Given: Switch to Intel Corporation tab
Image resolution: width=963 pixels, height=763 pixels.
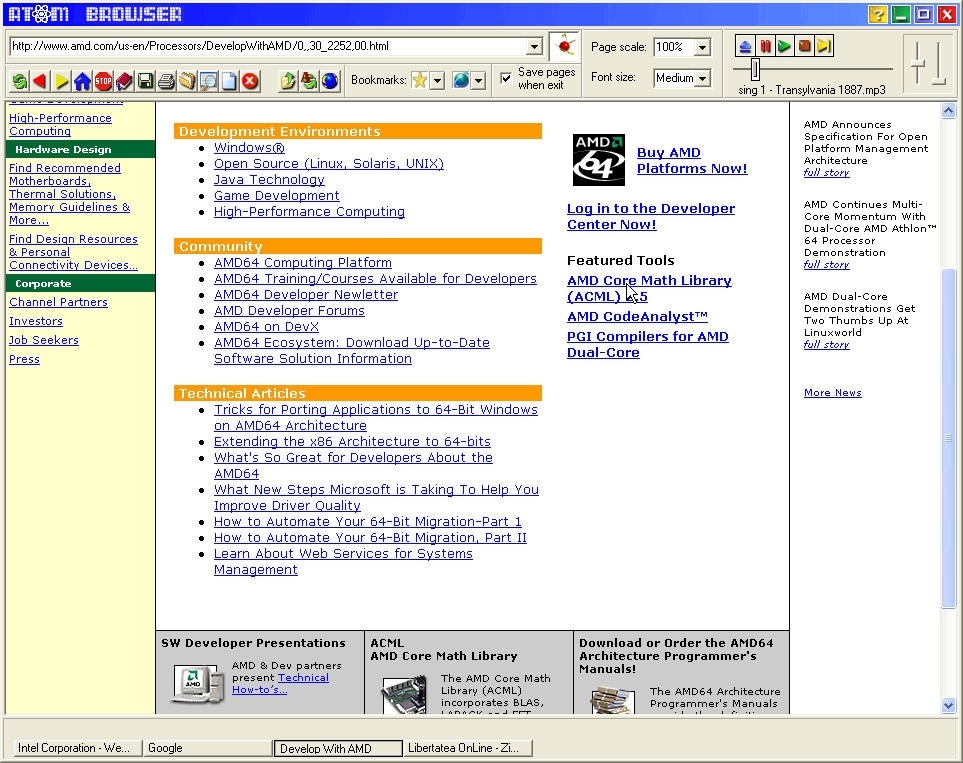Looking at the screenshot, I should tap(77, 748).
